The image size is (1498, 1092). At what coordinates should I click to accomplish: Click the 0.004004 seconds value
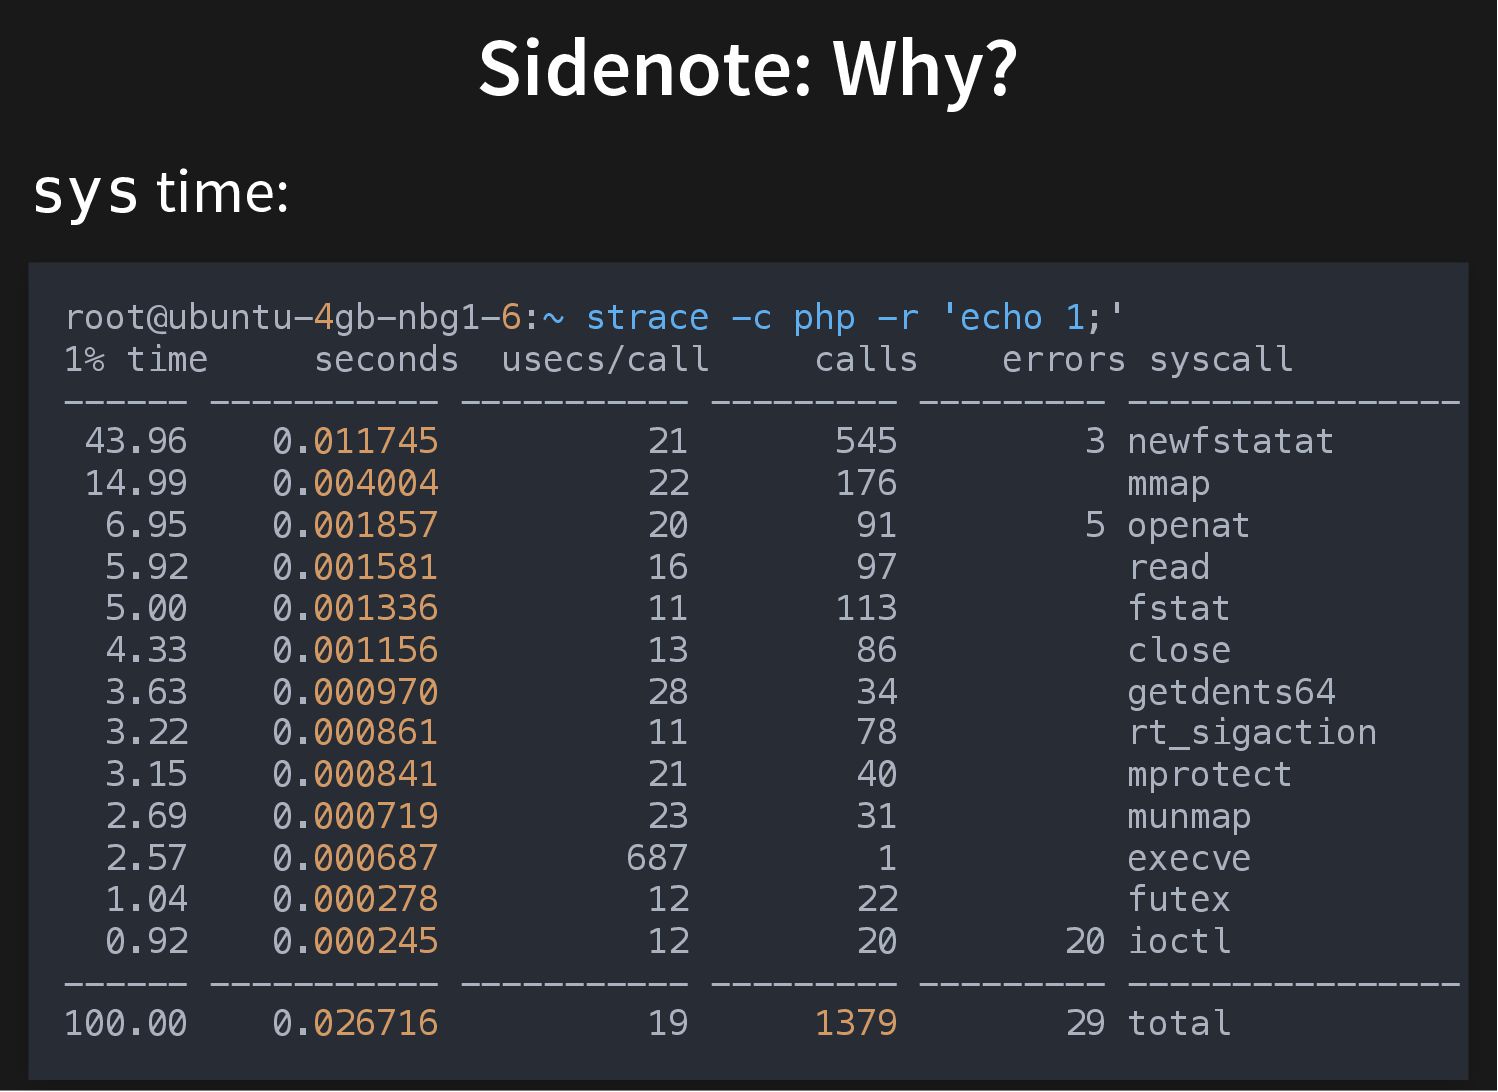point(355,484)
